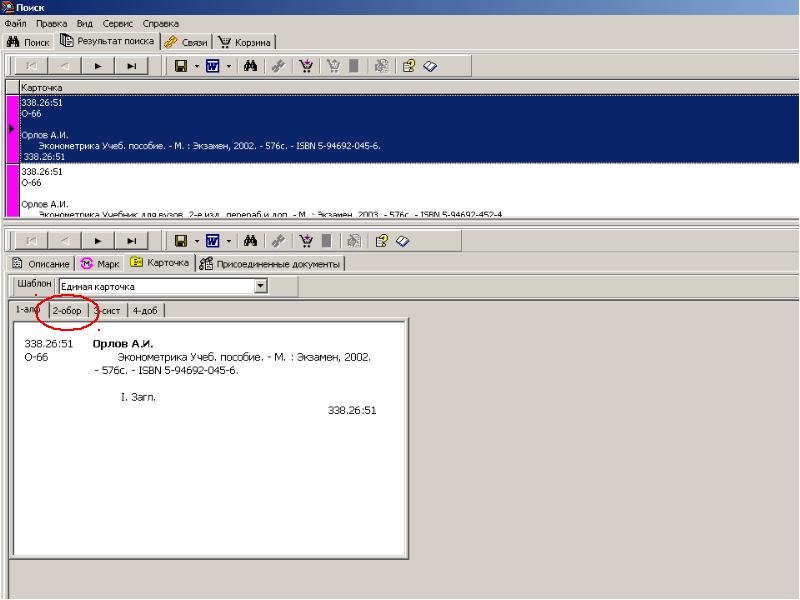Select the 1-алф card tab

pos(28,309)
